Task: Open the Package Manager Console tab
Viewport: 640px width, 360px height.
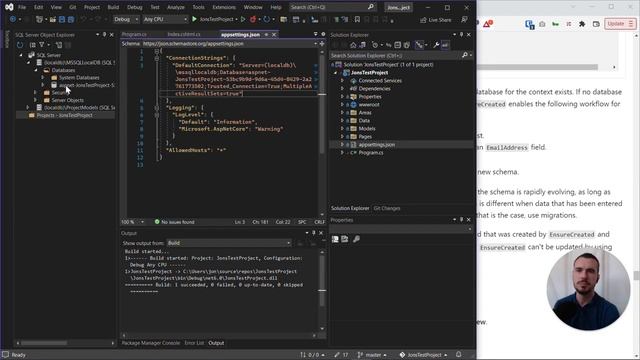Action: click(151, 343)
